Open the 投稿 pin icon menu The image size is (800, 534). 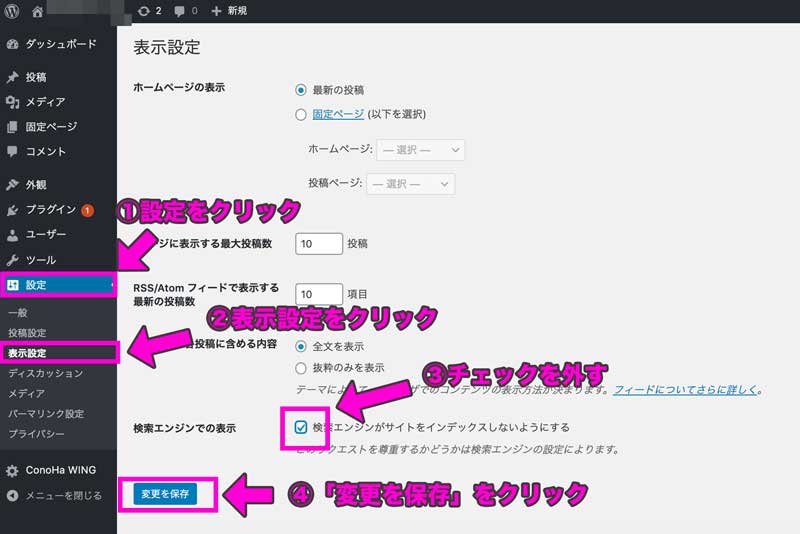pyautogui.click(x=12, y=77)
